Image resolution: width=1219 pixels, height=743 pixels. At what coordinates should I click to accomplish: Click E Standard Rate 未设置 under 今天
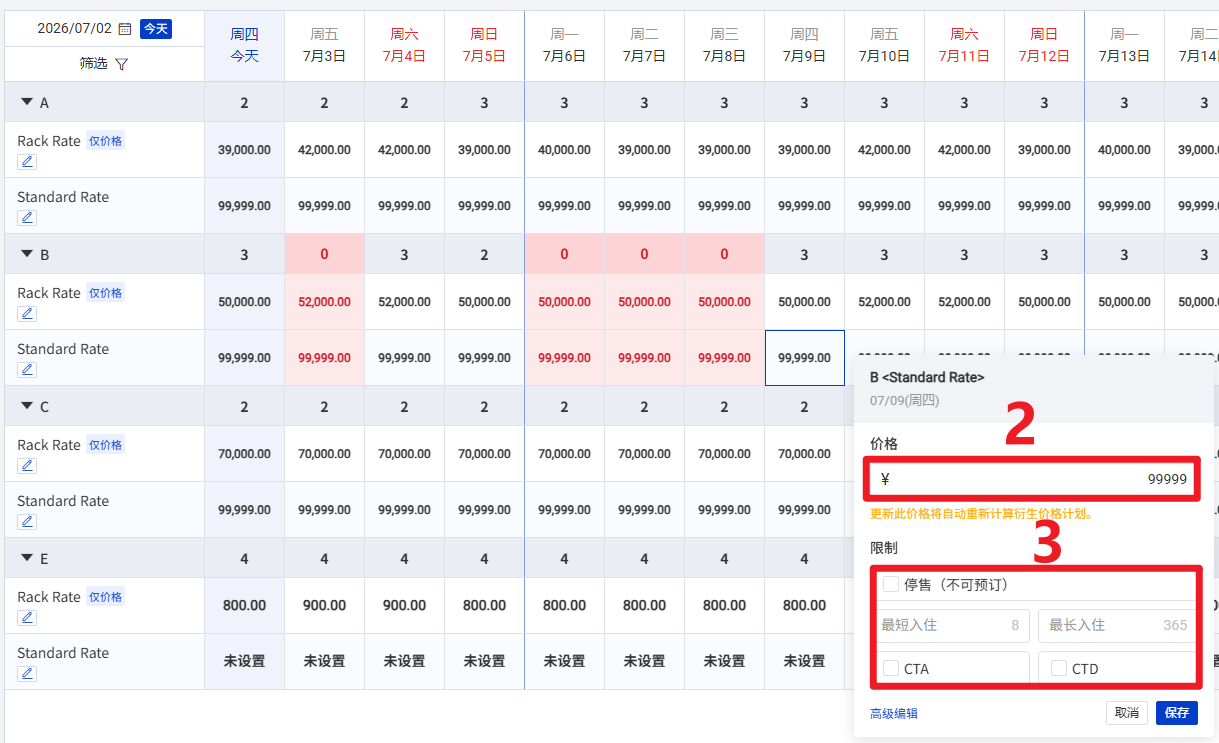point(244,662)
